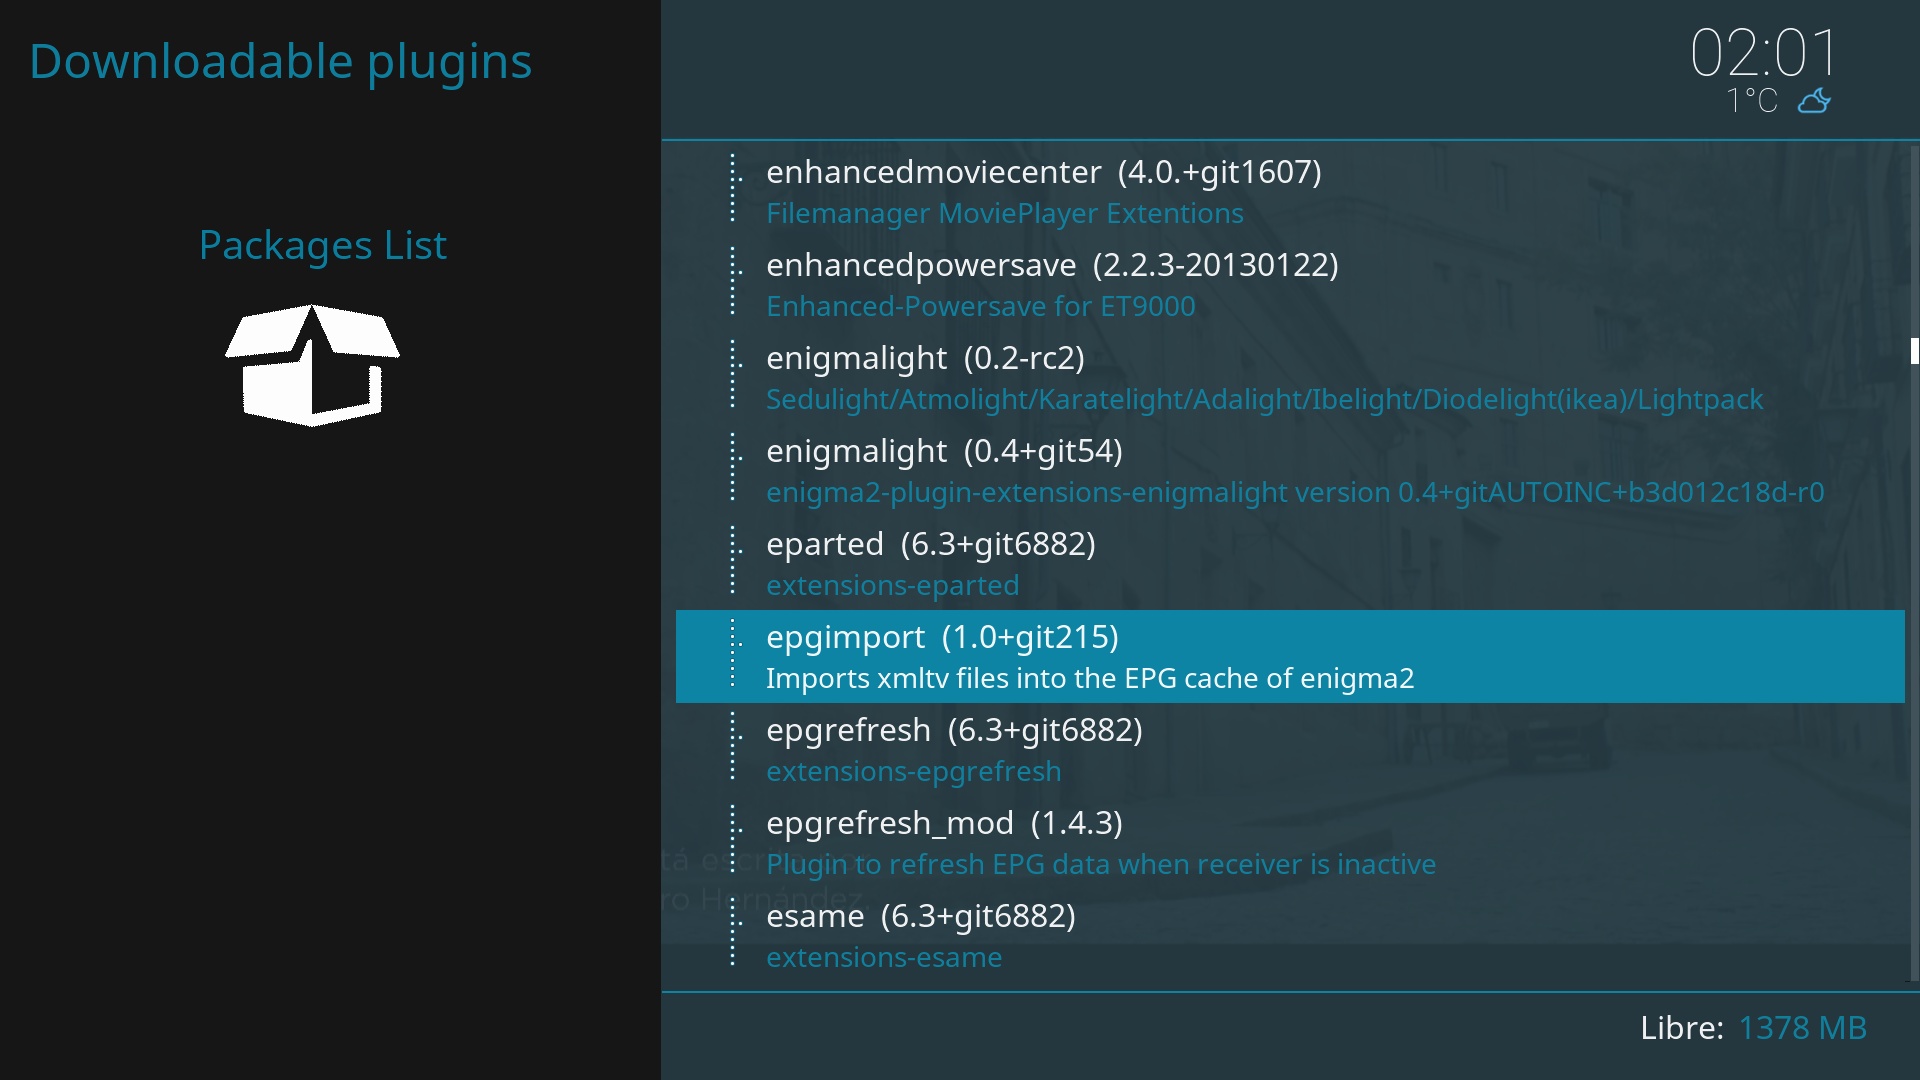The image size is (1920, 1080).
Task: Click the dotted icon beside esame
Action: click(735, 932)
